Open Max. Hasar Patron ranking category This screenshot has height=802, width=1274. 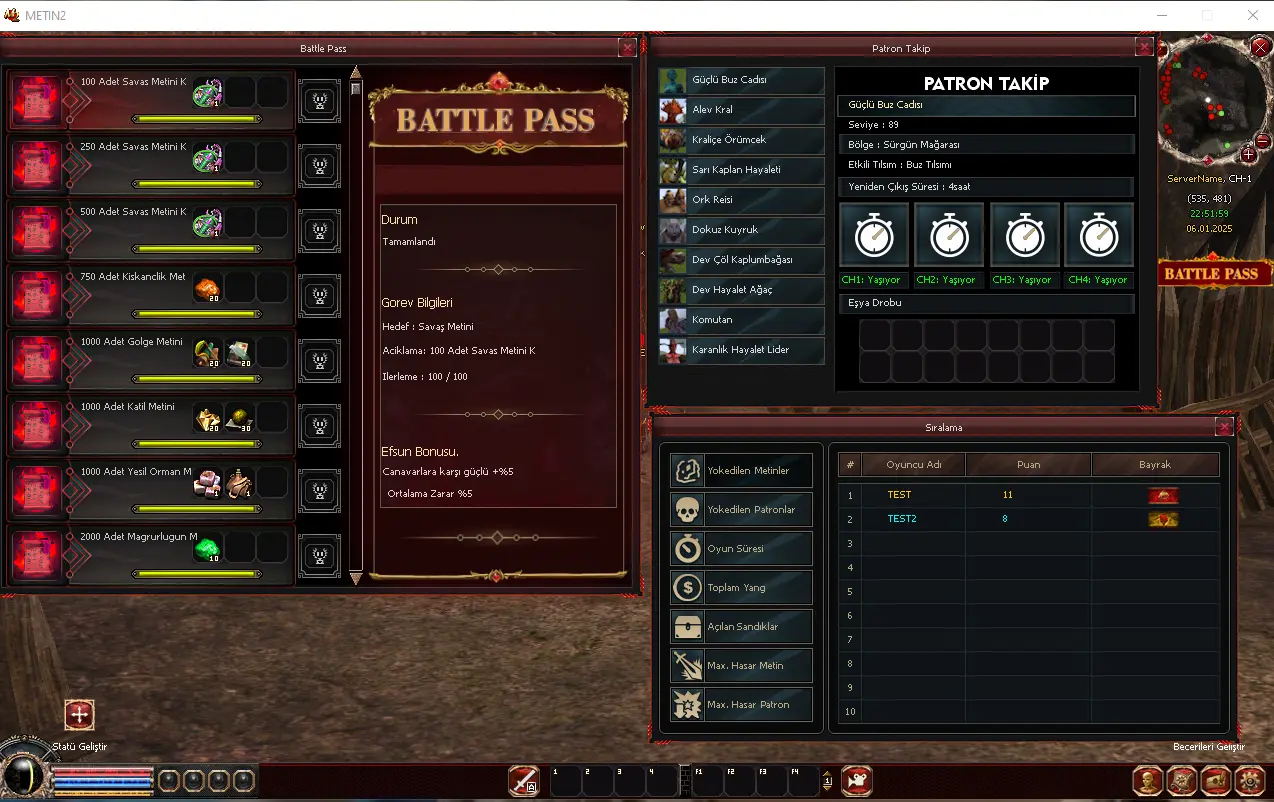click(741, 705)
